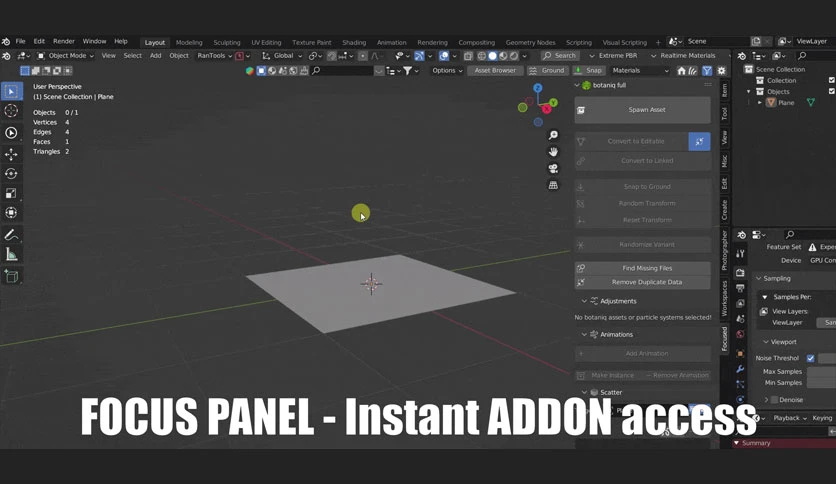Click the Y axis gizmo handle

coord(553,102)
